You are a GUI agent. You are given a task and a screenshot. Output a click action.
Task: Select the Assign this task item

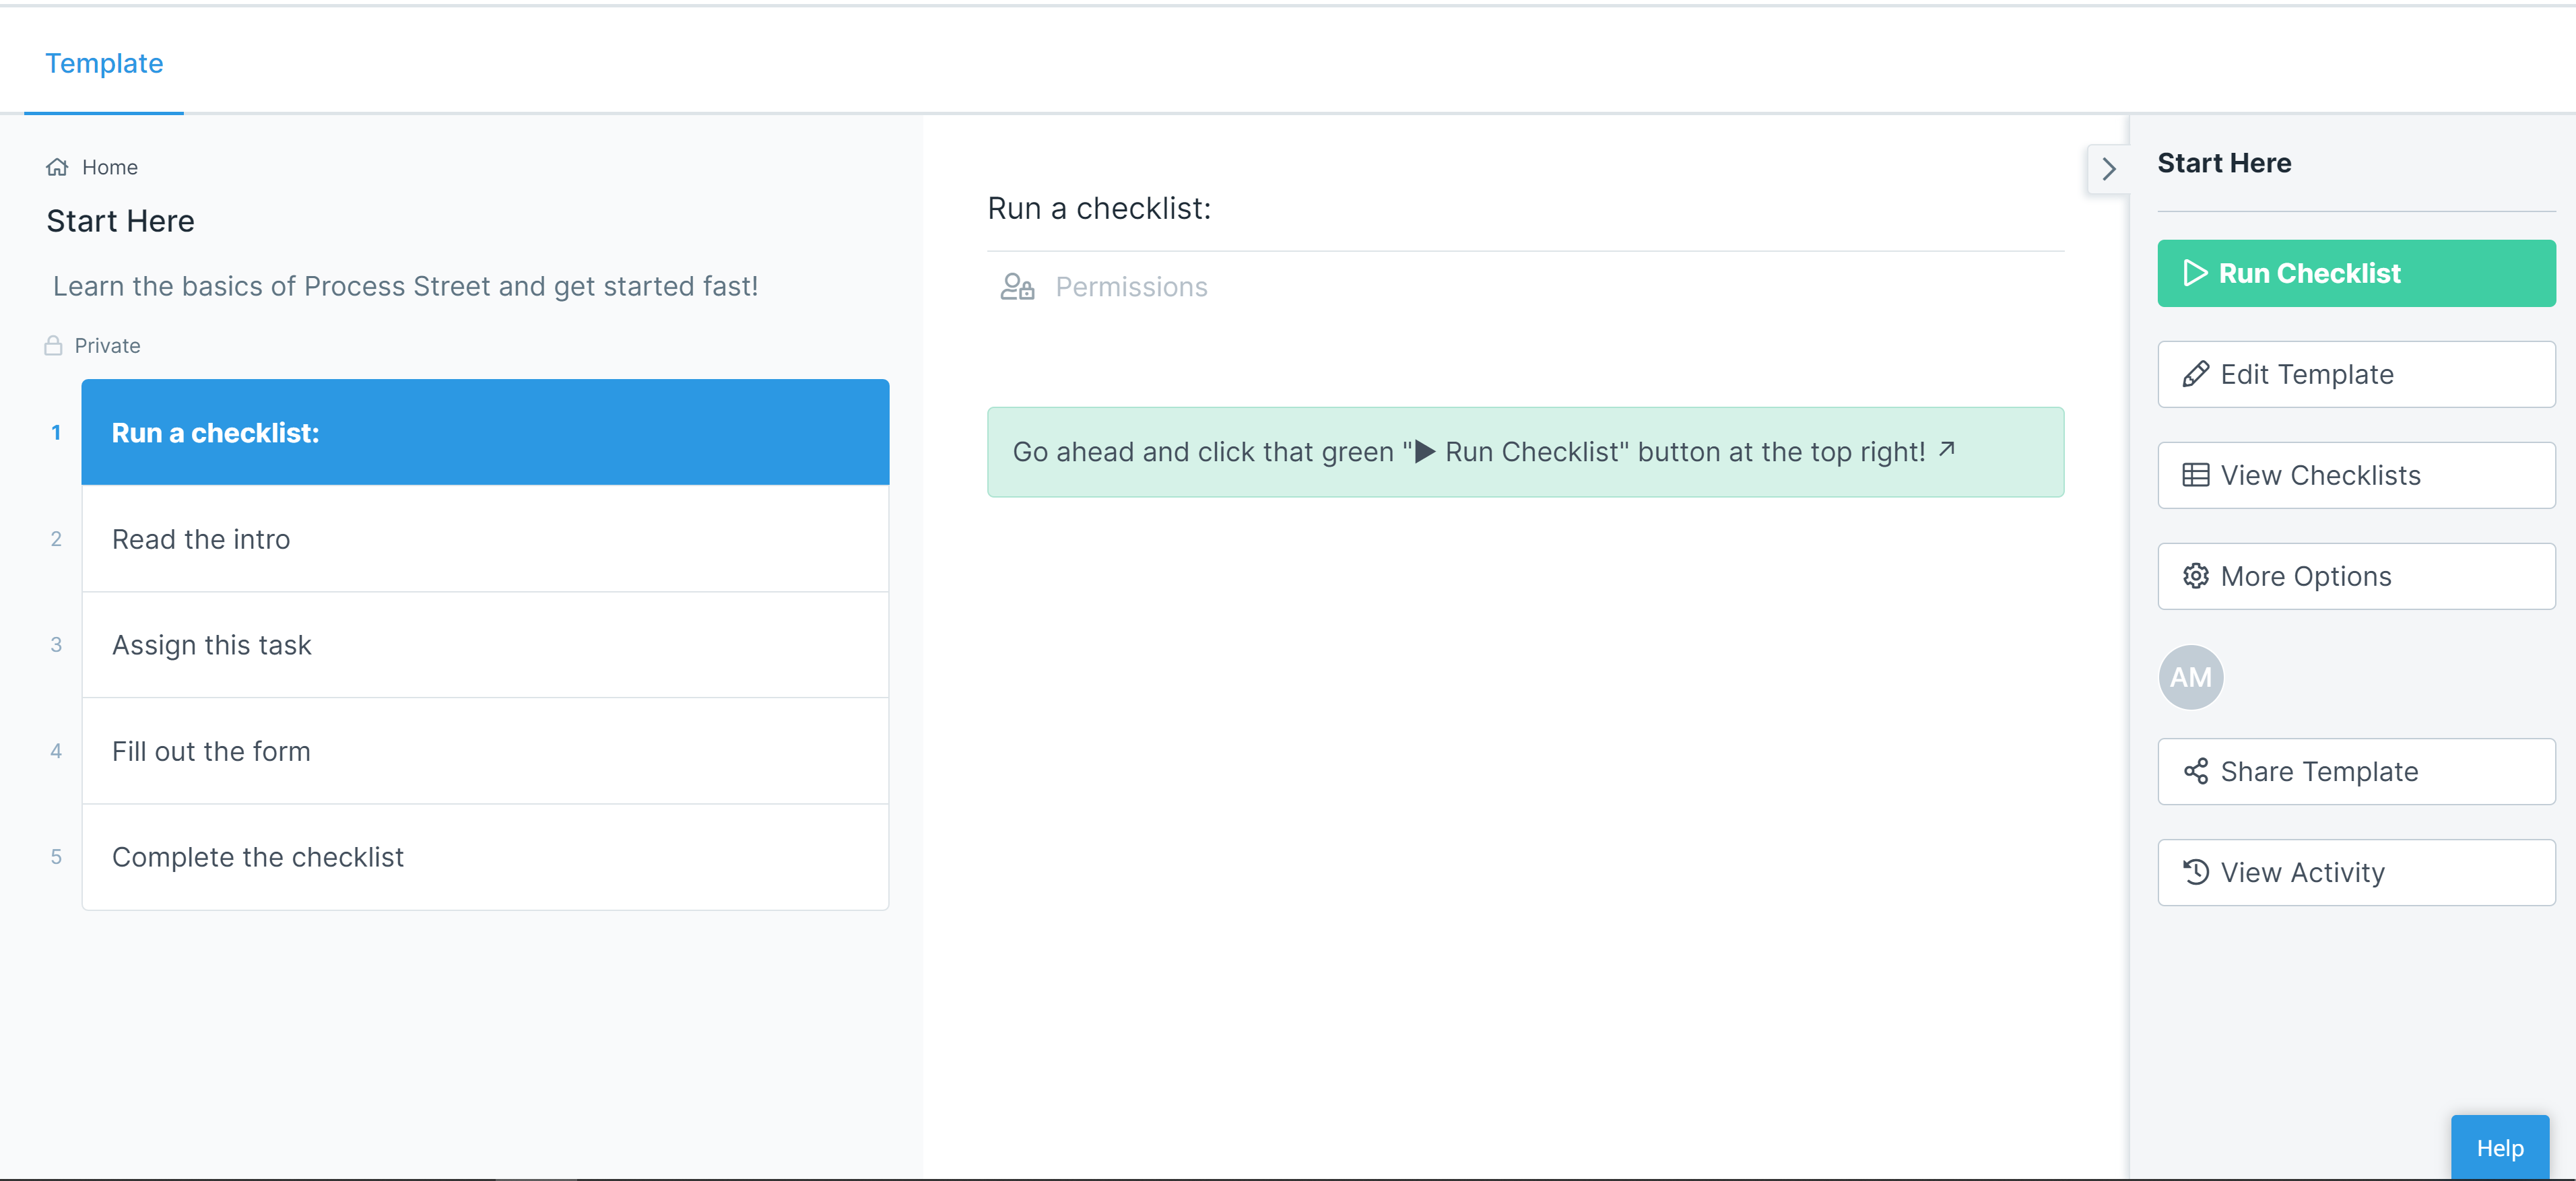(x=485, y=645)
